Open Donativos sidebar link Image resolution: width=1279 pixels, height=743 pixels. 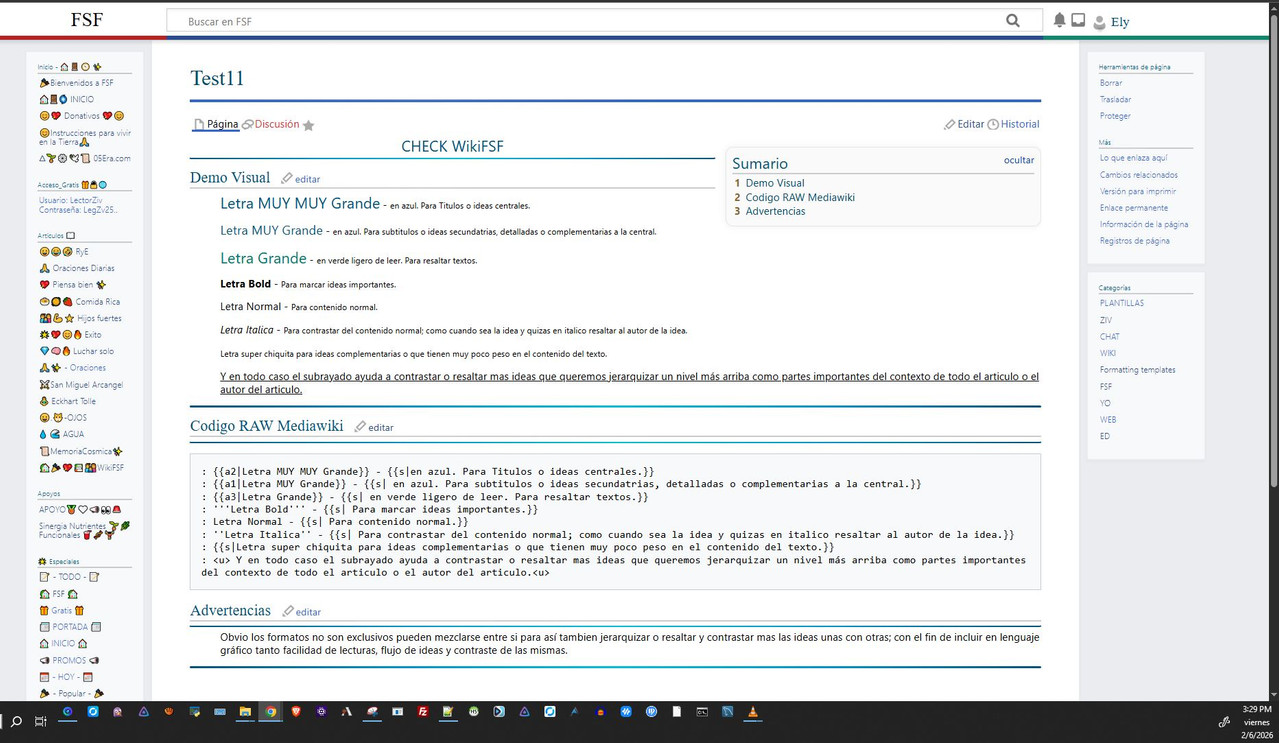(x=82, y=116)
